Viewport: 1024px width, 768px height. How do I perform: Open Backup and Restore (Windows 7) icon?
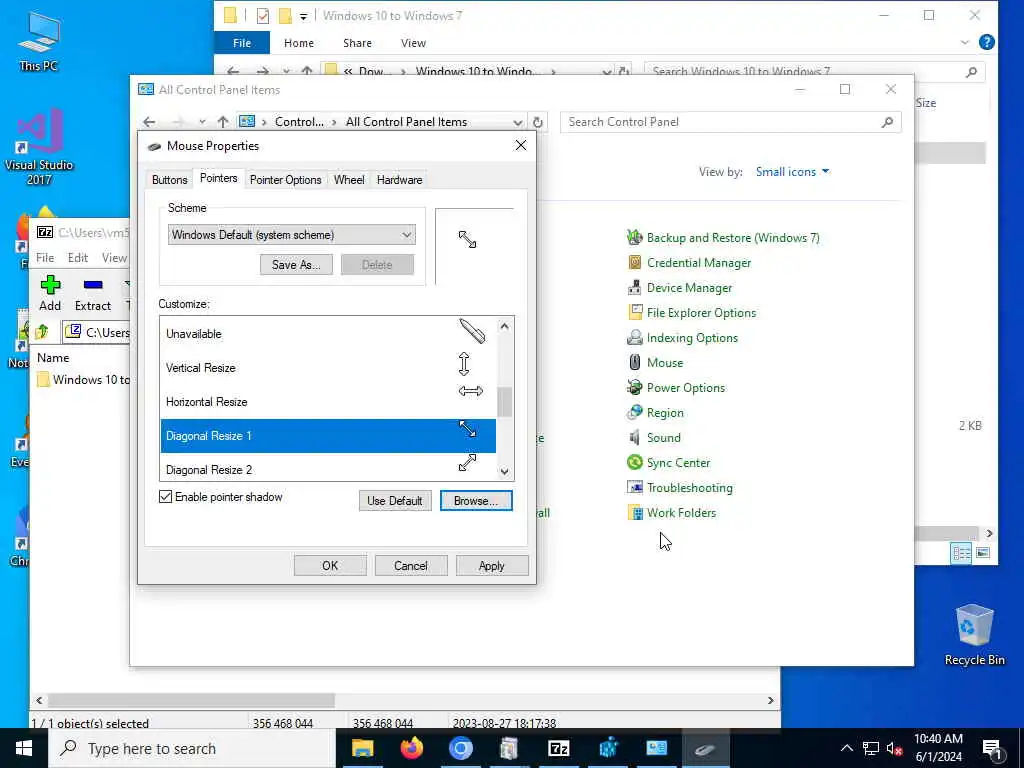[x=634, y=238]
